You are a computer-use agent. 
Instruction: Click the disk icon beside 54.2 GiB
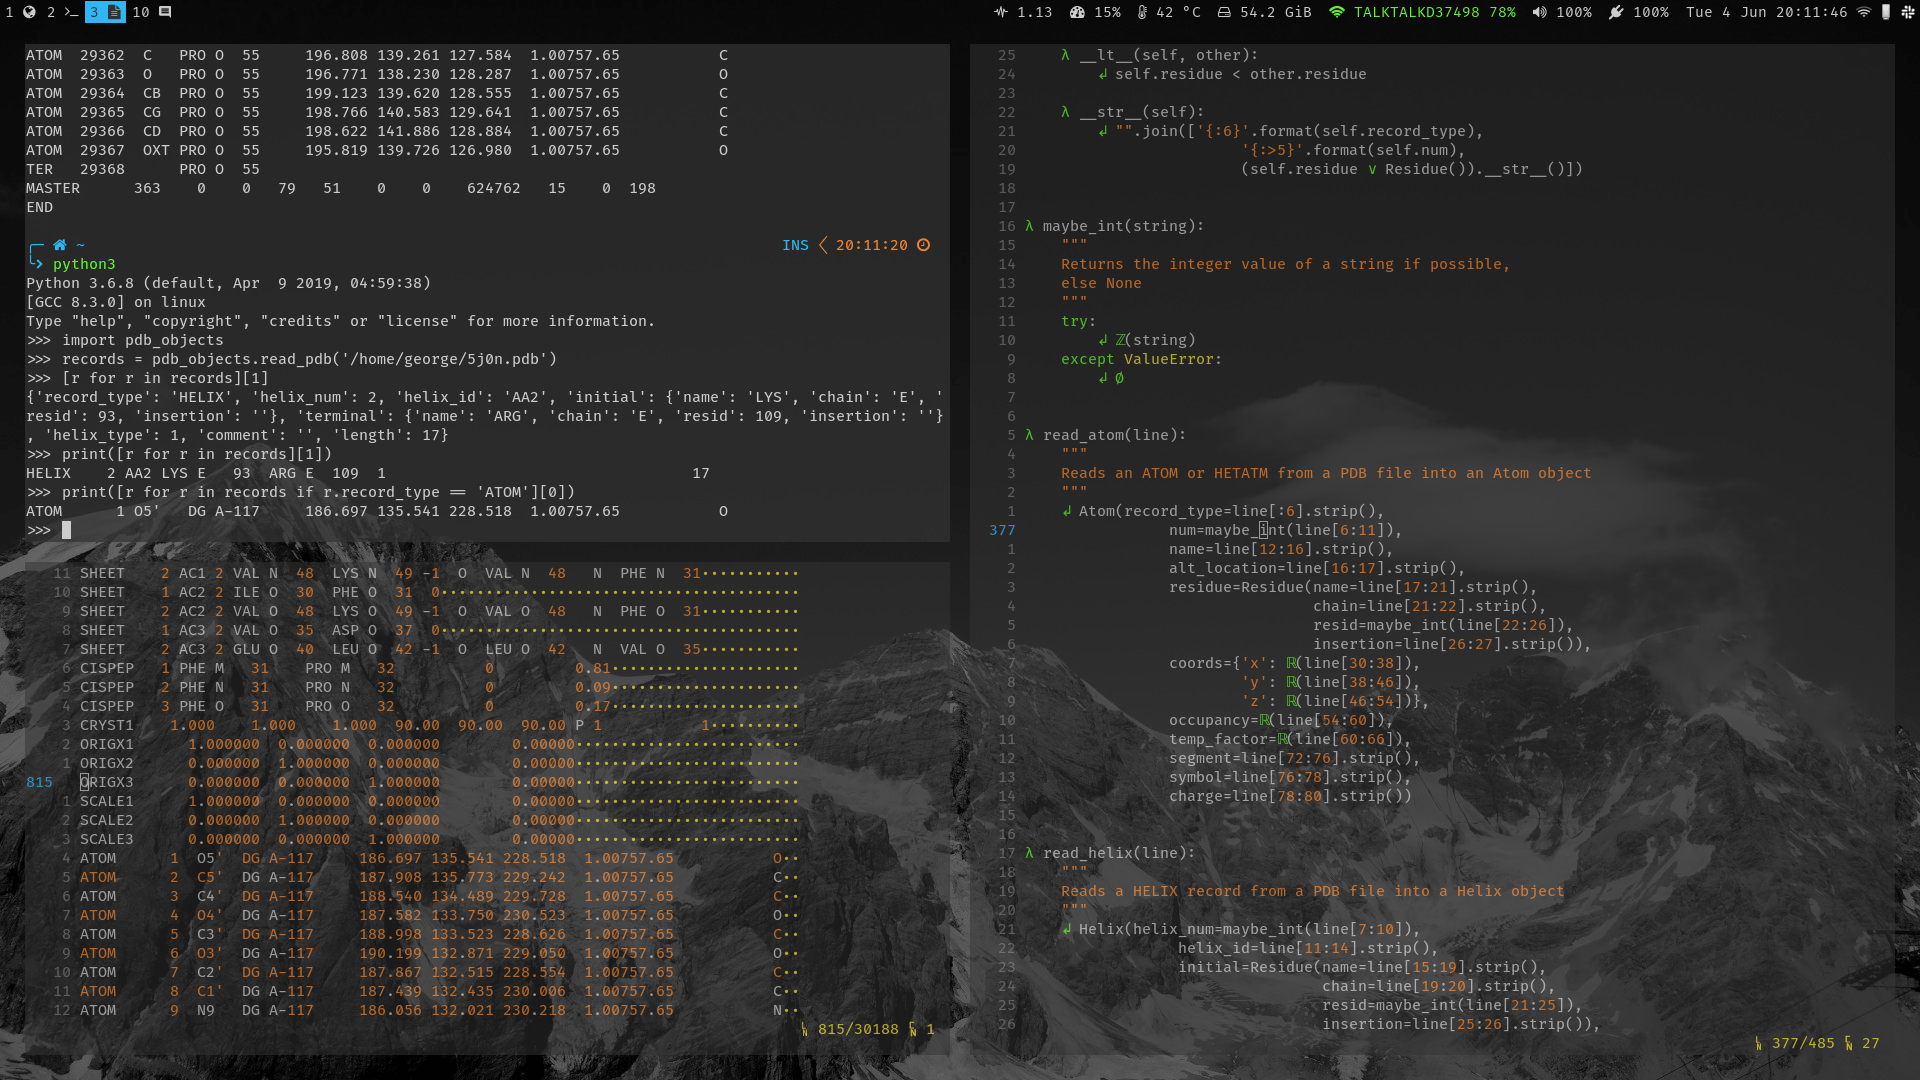tap(1225, 13)
